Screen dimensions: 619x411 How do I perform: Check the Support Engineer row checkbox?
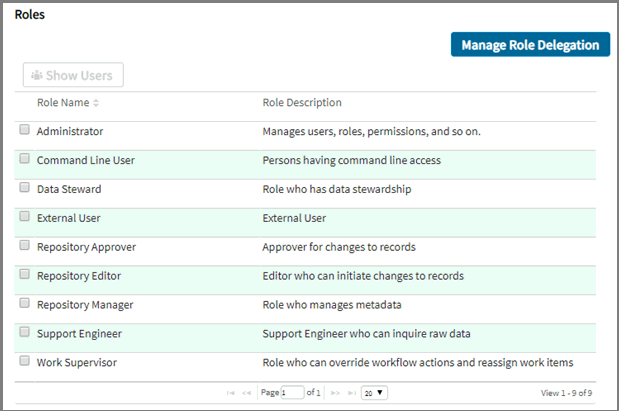25,332
